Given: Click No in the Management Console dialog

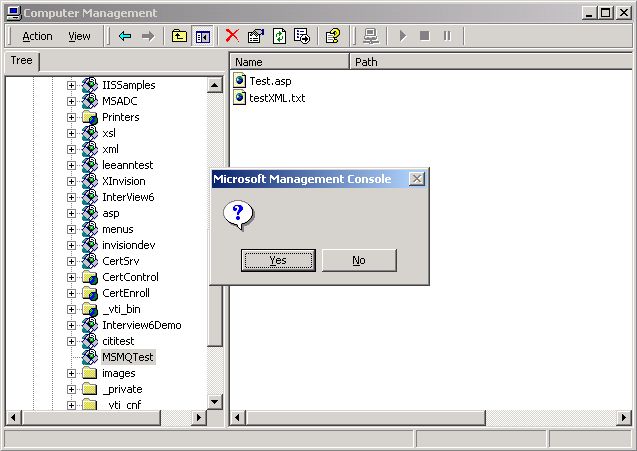Looking at the screenshot, I should [359, 260].
